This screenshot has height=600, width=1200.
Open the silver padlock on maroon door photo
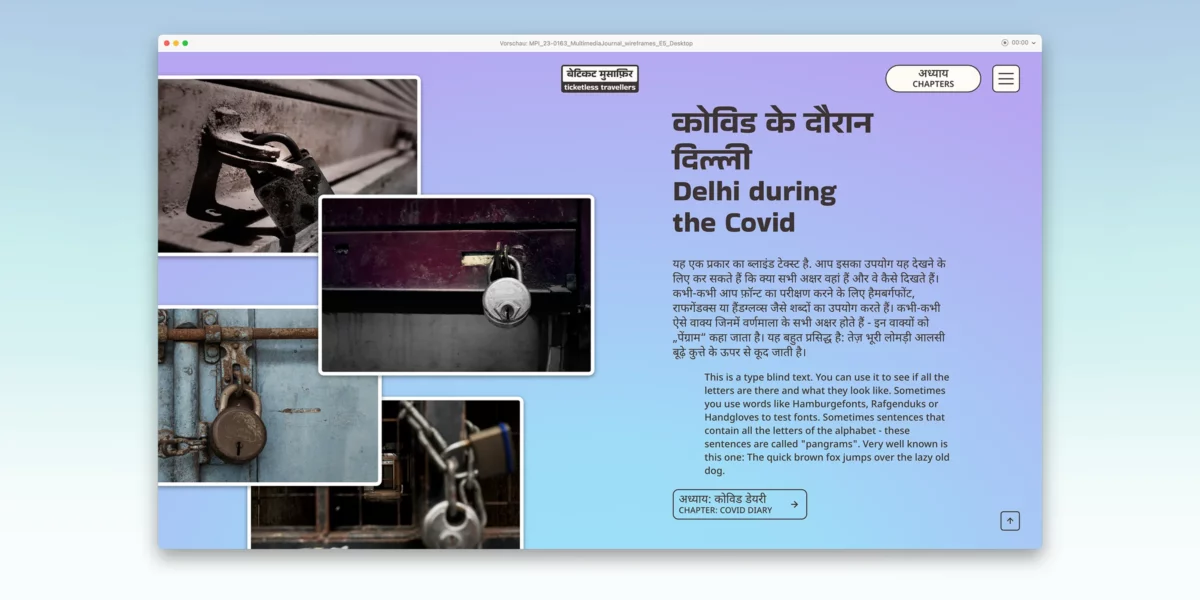[456, 284]
